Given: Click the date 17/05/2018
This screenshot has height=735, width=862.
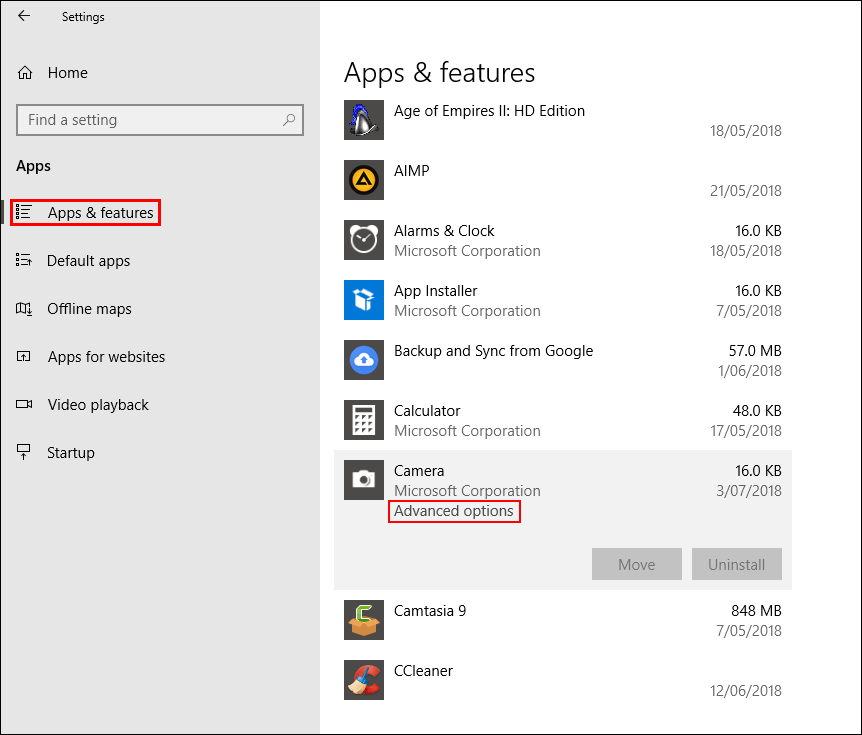Looking at the screenshot, I should point(745,430).
